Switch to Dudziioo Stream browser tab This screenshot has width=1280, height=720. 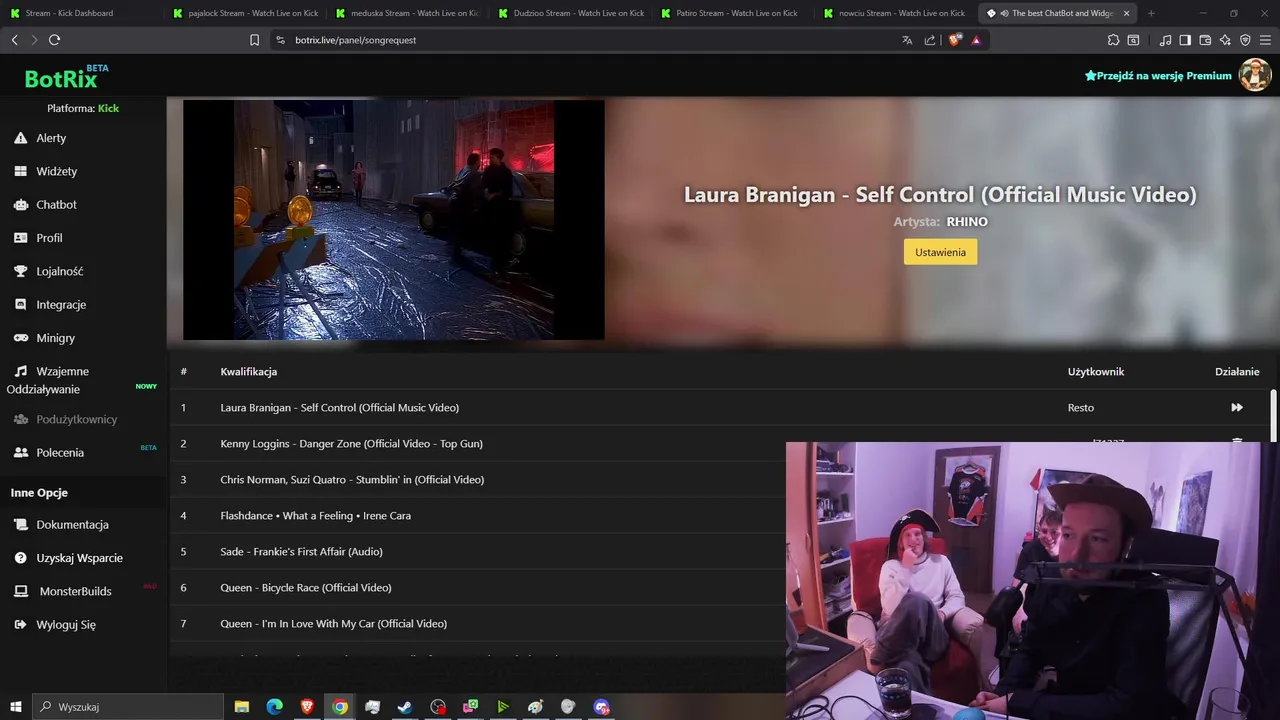[570, 13]
